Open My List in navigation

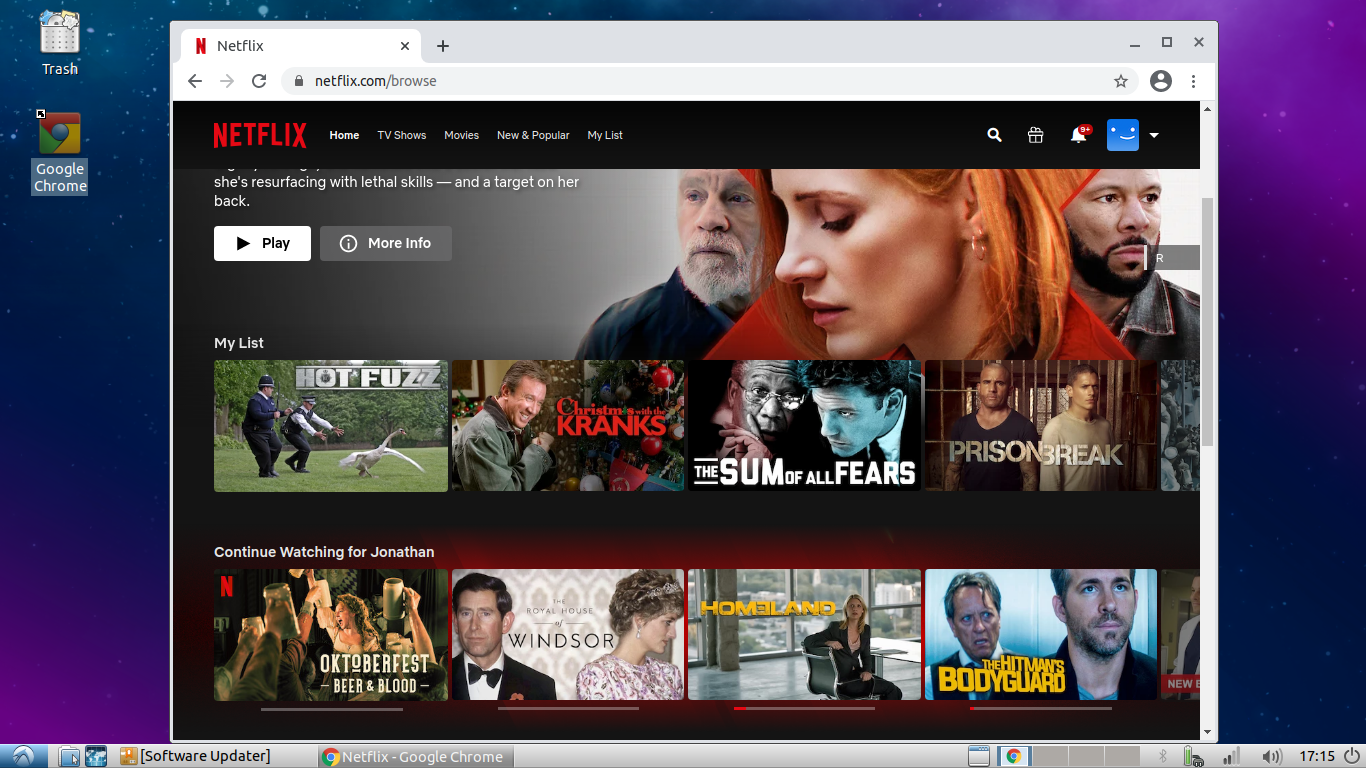(605, 135)
